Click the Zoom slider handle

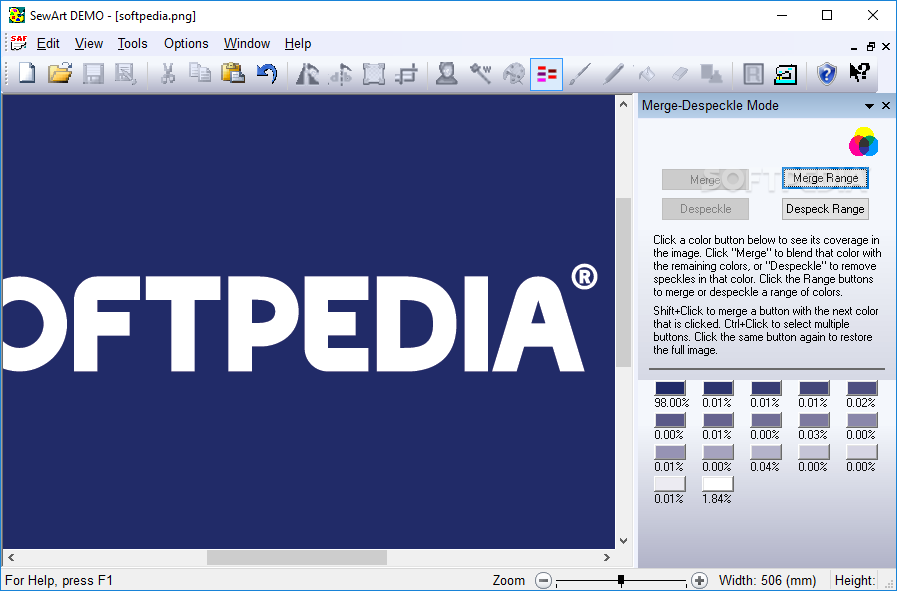coord(621,581)
